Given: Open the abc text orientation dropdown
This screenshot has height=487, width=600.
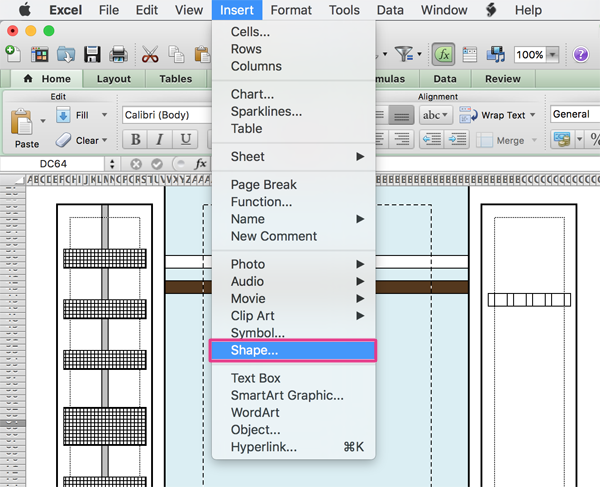Looking at the screenshot, I should click(x=436, y=115).
